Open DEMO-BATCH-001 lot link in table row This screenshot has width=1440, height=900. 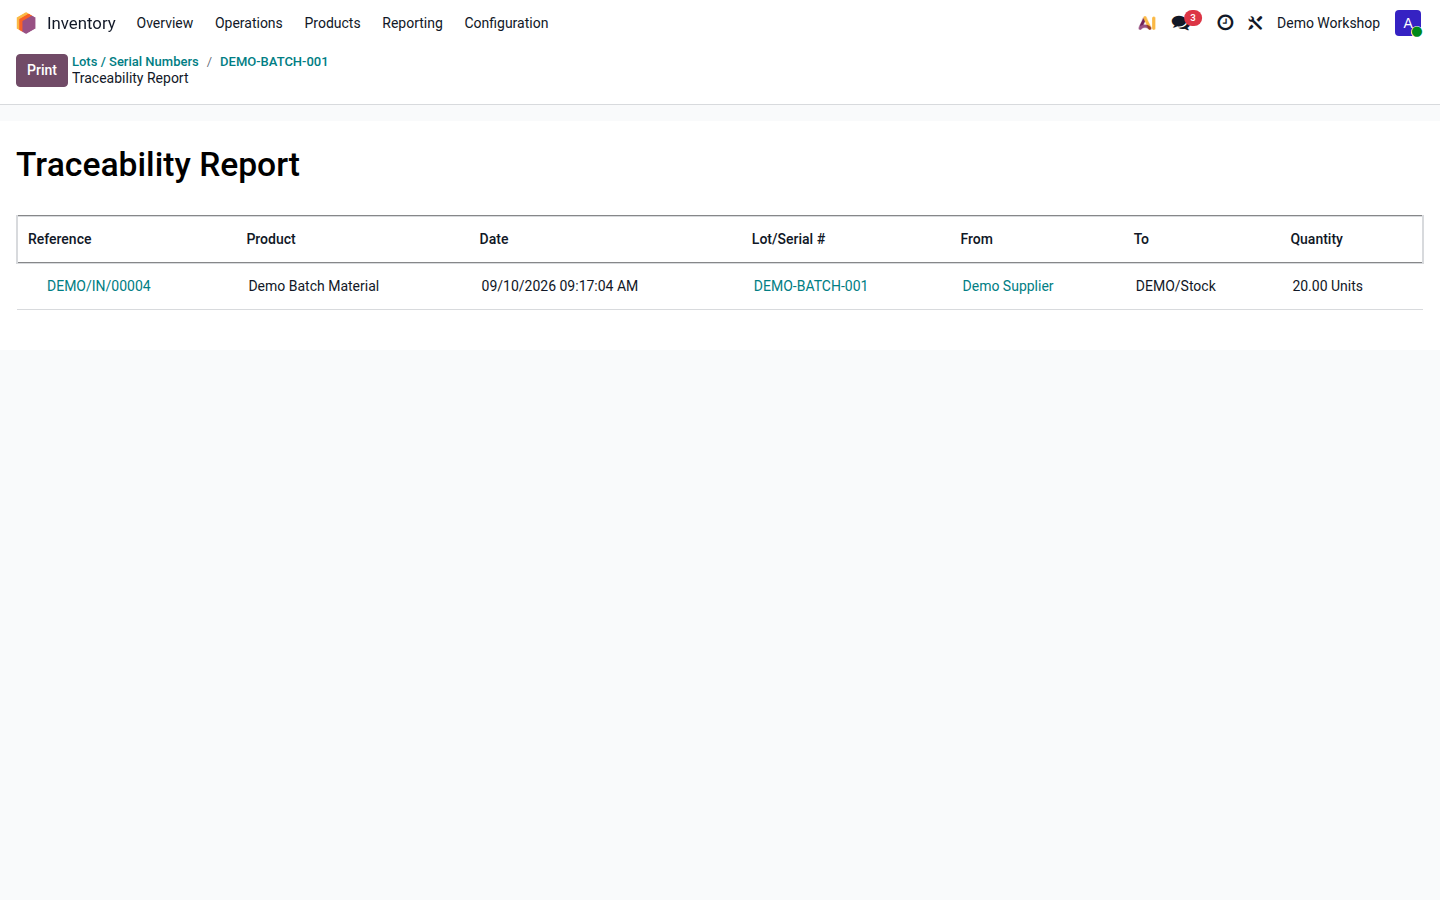811,286
